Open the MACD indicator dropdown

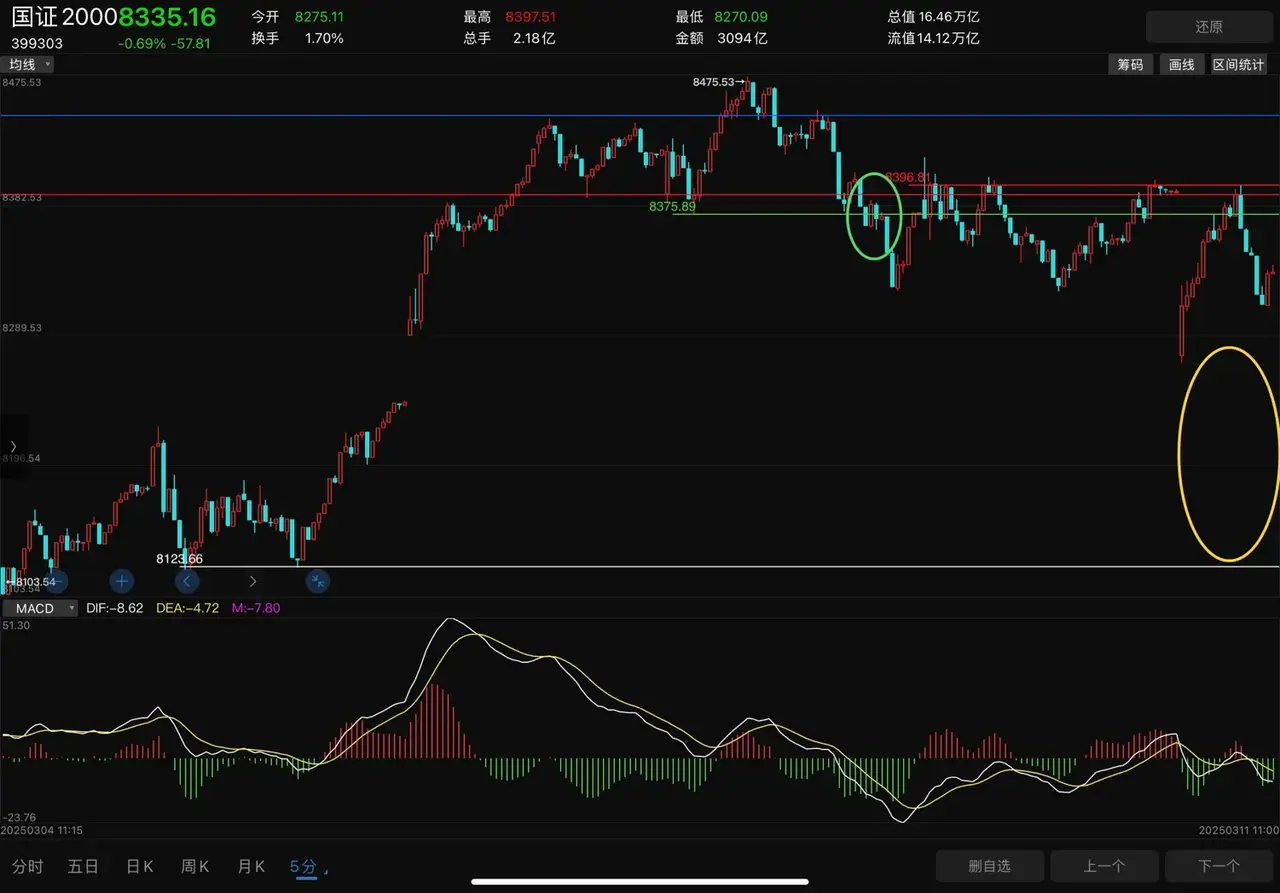pos(40,608)
